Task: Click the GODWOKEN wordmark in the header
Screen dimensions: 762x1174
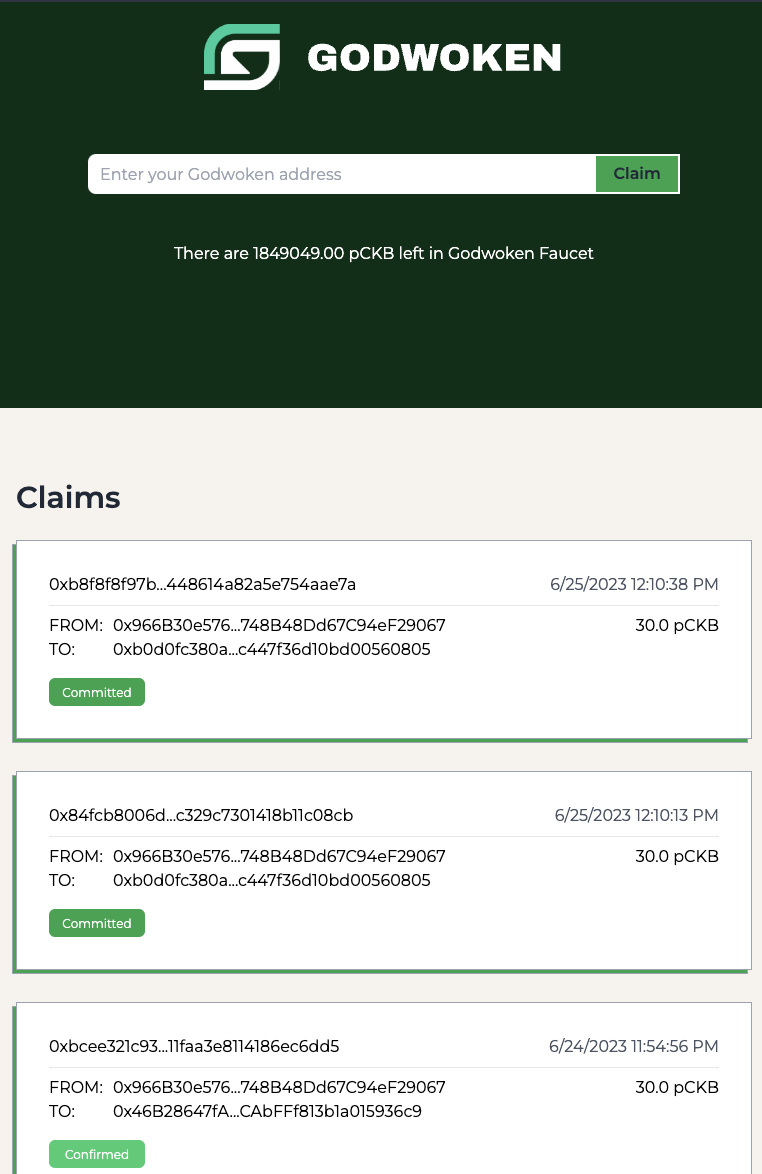Action: [x=434, y=57]
